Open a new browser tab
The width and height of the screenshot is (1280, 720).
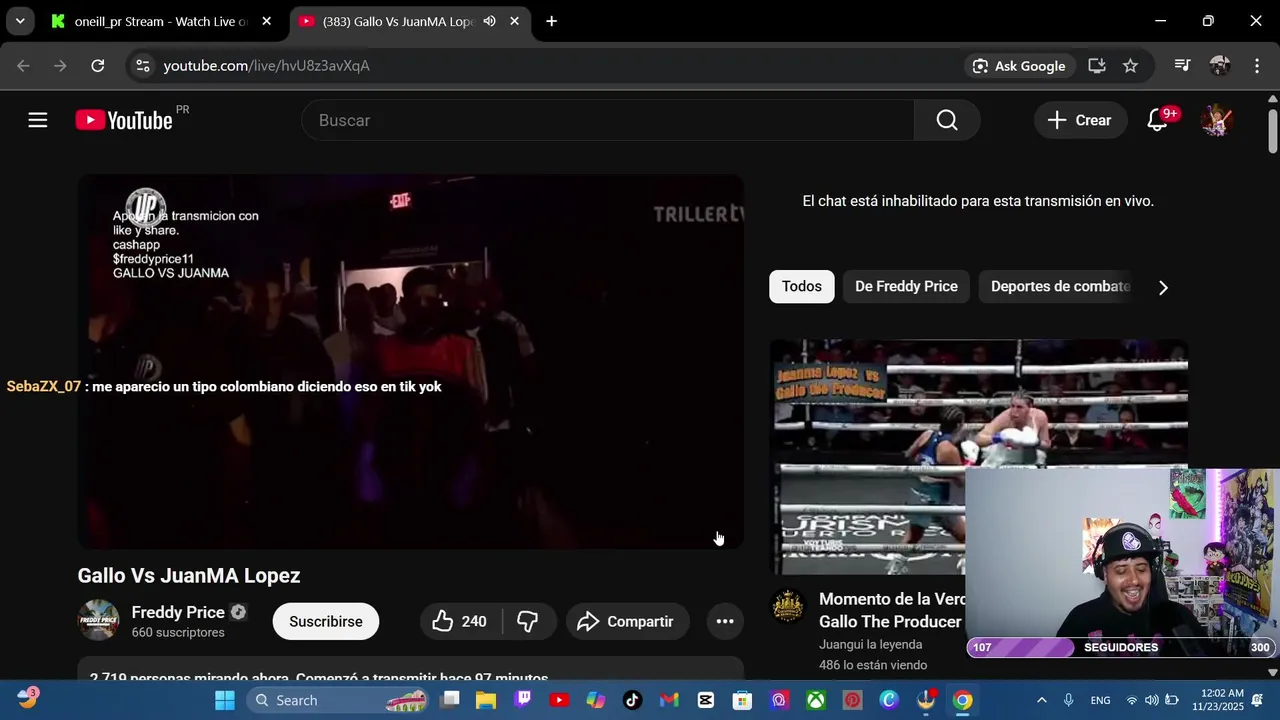[x=551, y=21]
